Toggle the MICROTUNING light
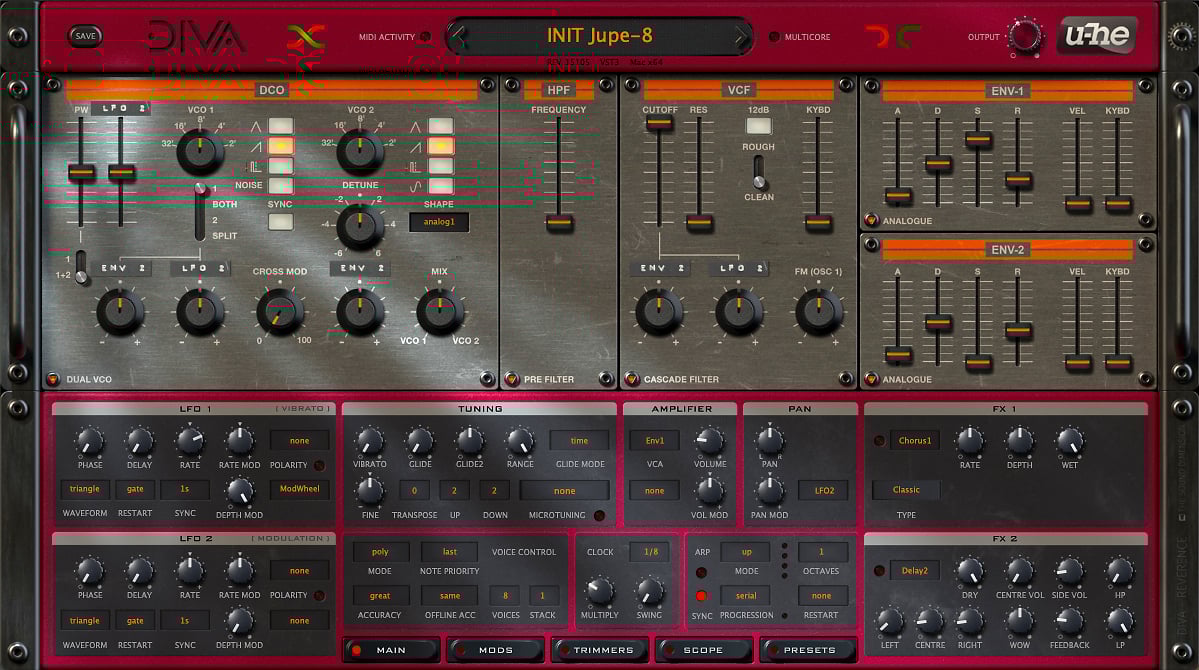This screenshot has width=1199, height=670. pos(600,516)
